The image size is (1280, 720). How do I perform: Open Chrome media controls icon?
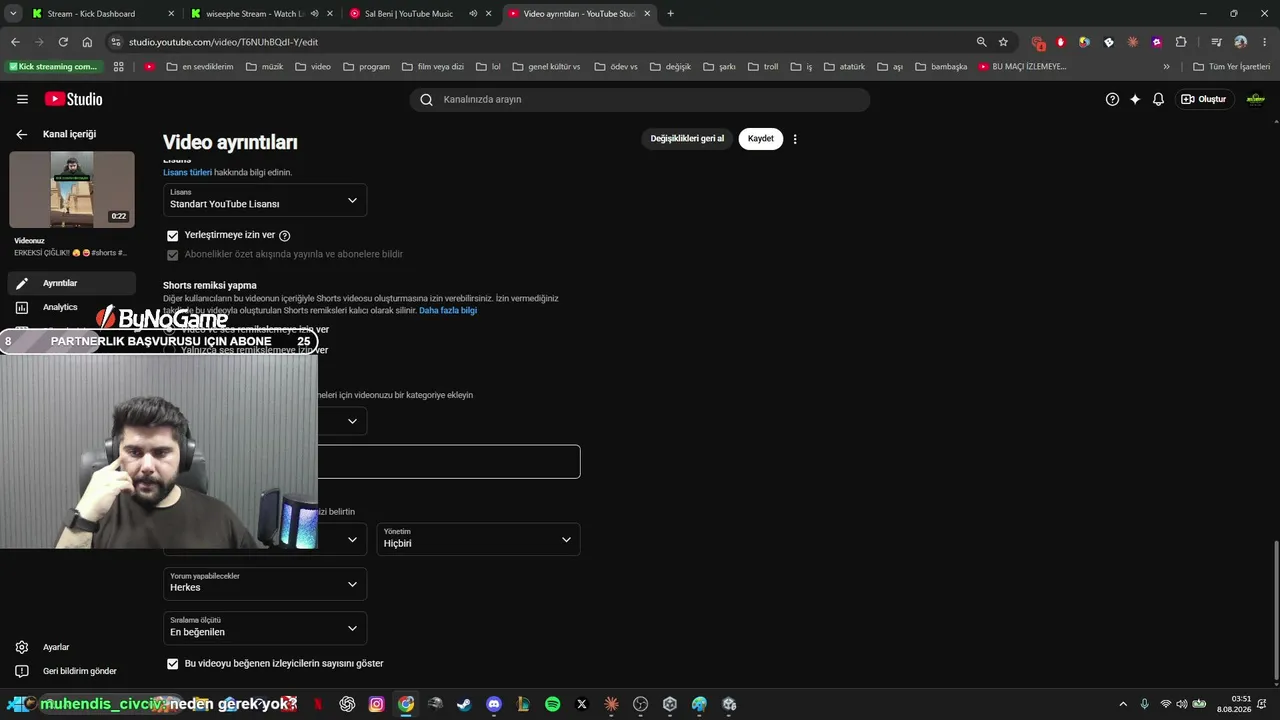(1216, 42)
